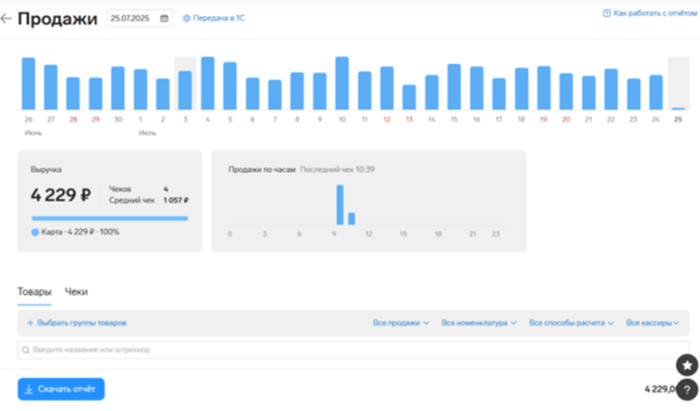Click the day label 12 under chart

387,120
